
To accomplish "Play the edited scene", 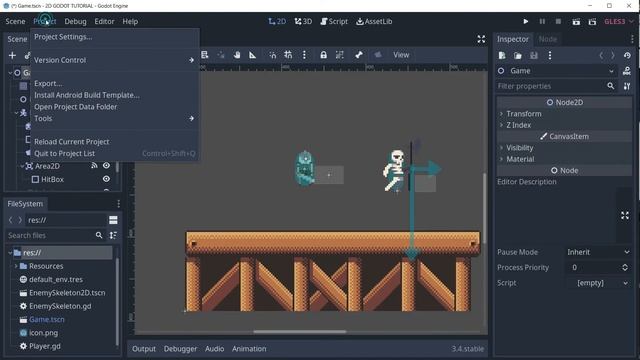I will (x=576, y=21).
